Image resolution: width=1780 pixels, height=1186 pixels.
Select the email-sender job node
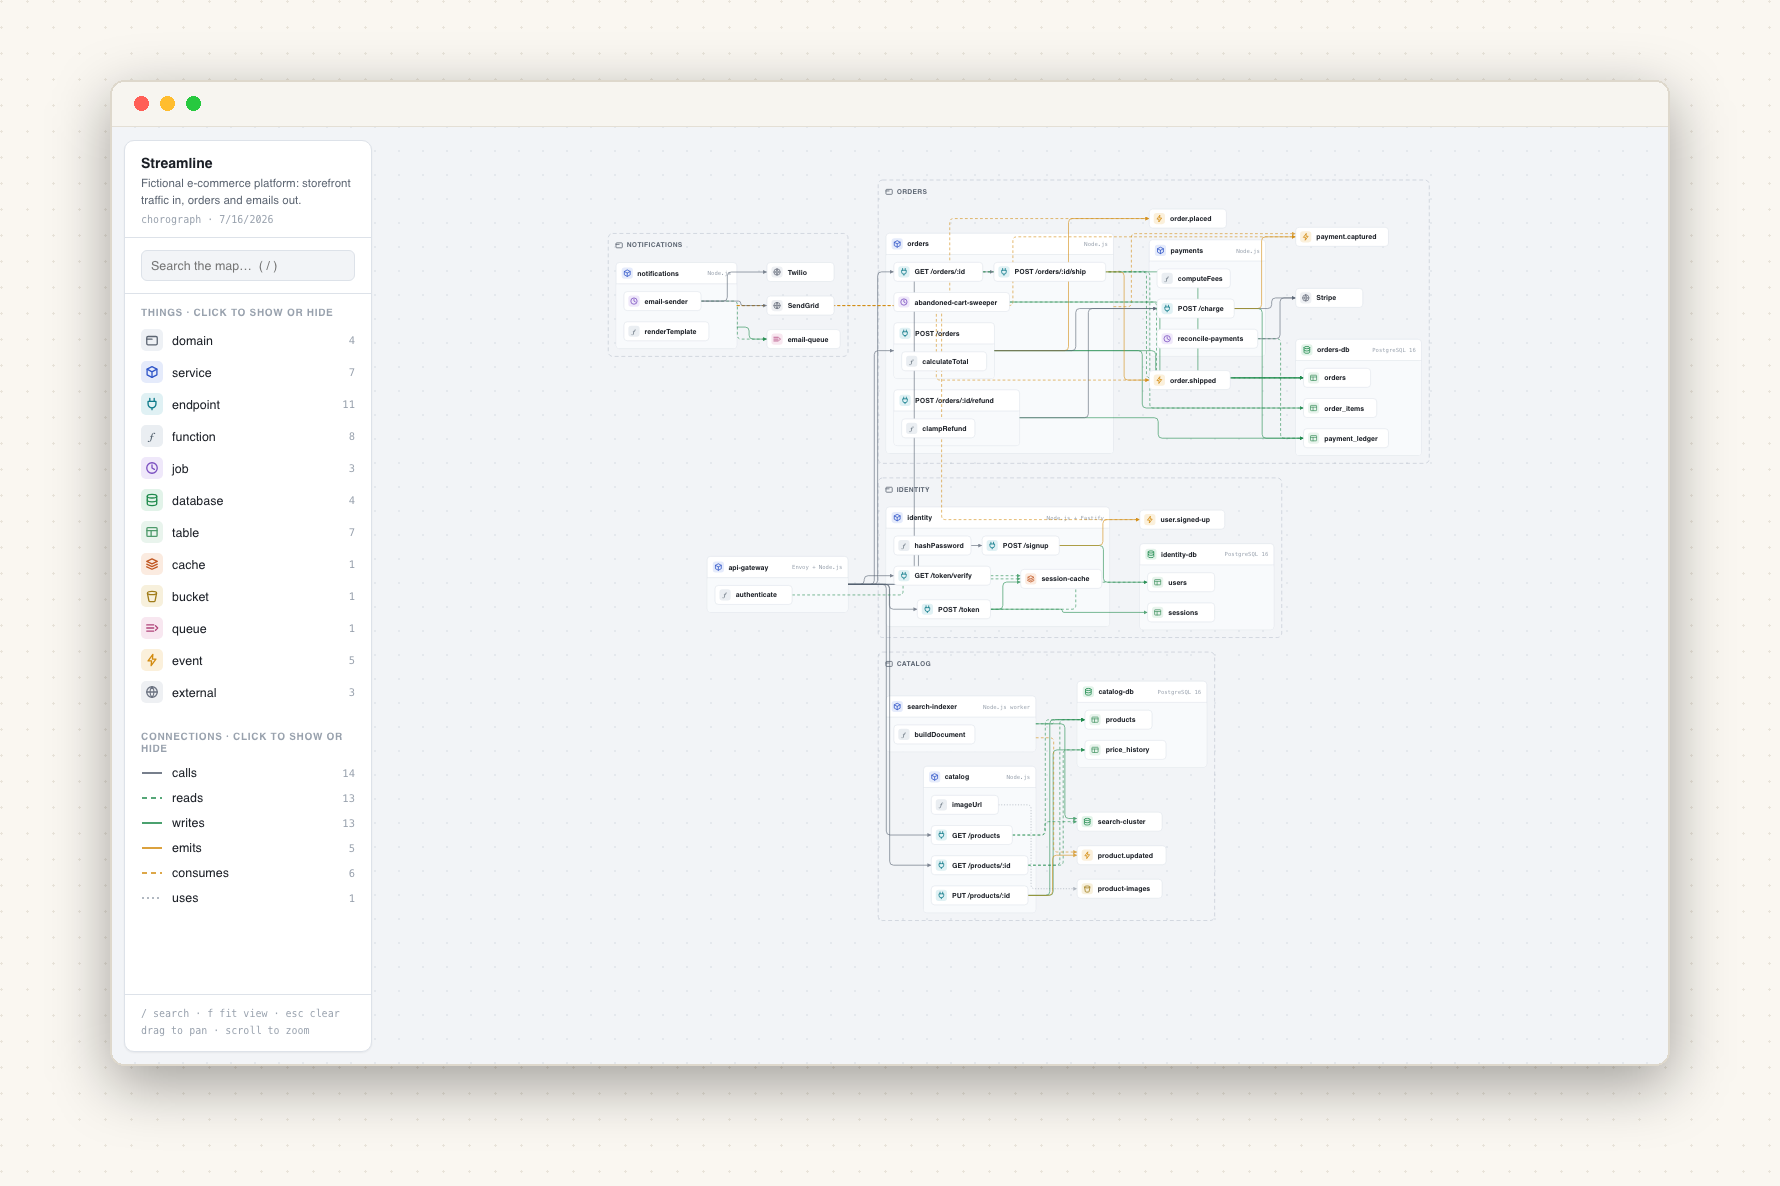tap(662, 301)
